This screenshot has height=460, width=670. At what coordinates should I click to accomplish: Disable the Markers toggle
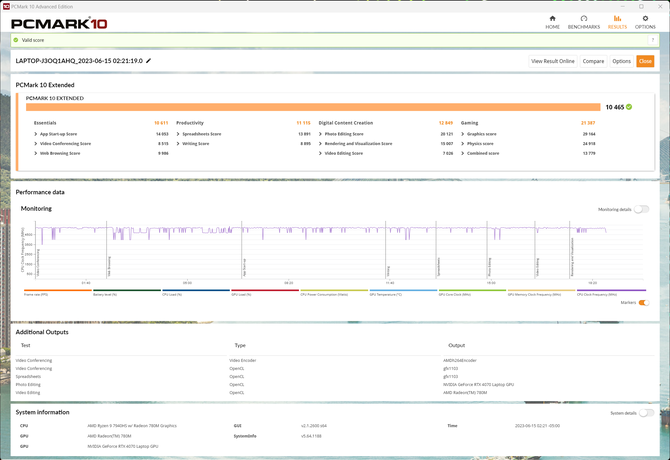tap(644, 303)
